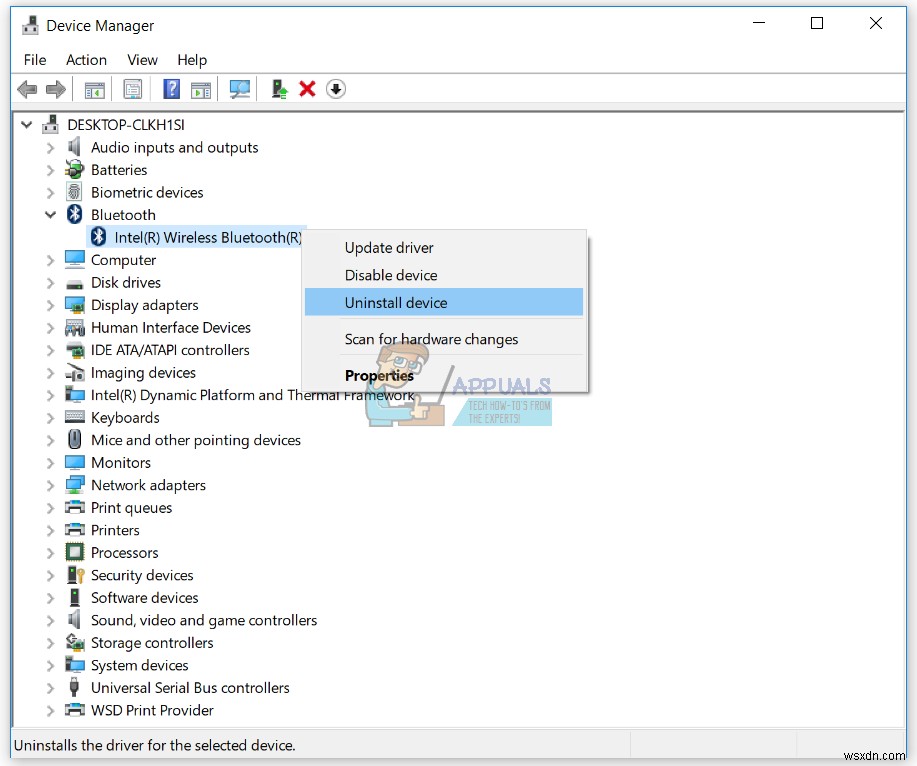The height and width of the screenshot is (766, 917).
Task: Expand the Universal Serial Bus controllers node
Action: (51, 688)
